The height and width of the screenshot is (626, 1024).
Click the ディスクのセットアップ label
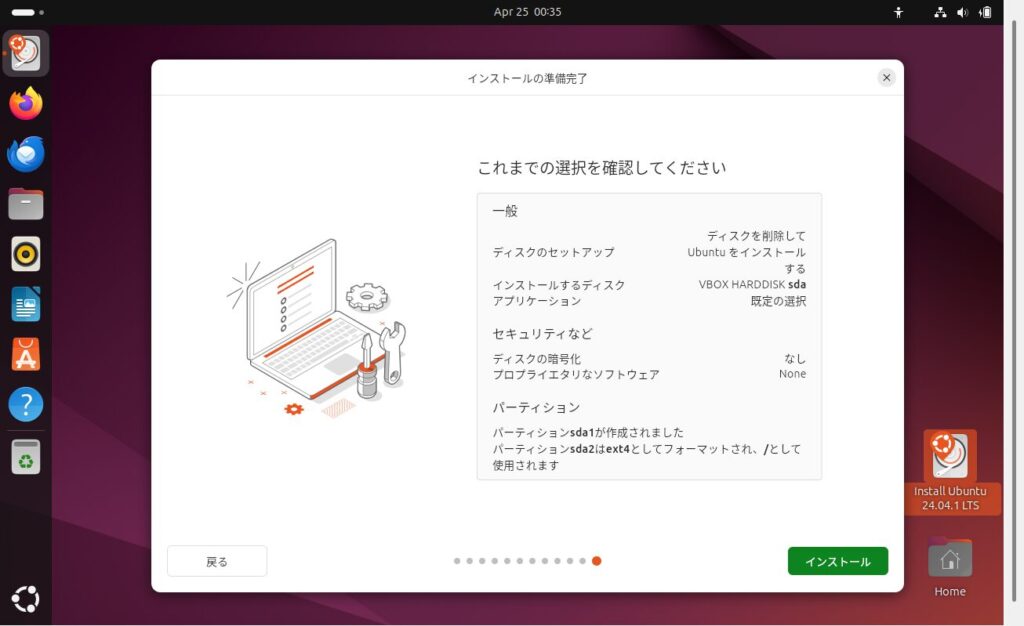pos(553,252)
